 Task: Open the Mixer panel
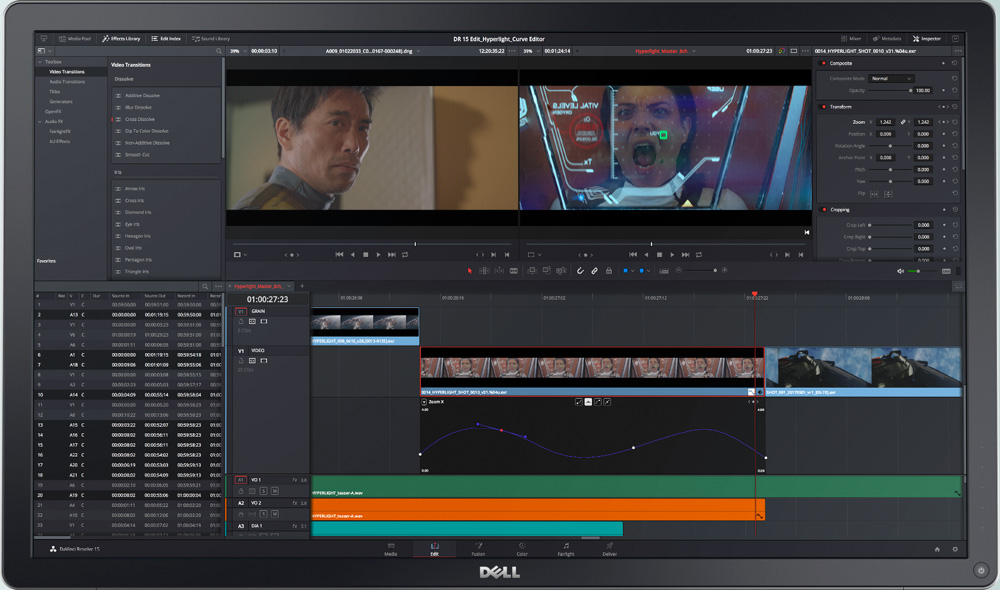[851, 39]
